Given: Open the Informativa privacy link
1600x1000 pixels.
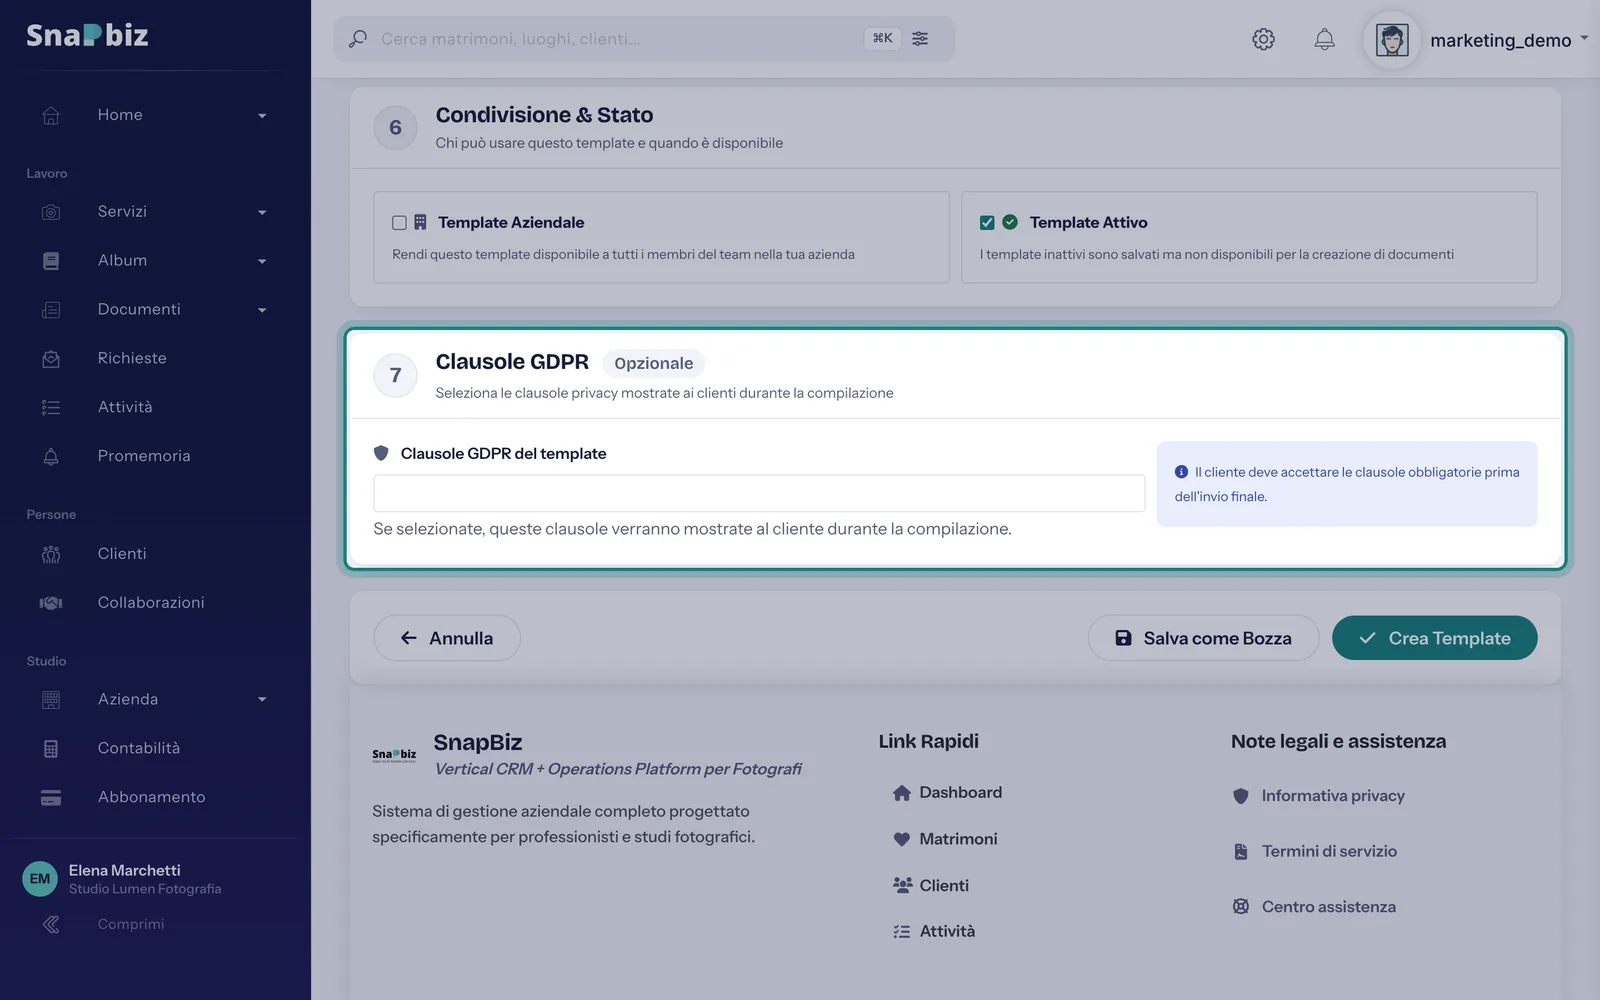Looking at the screenshot, I should coord(1333,796).
